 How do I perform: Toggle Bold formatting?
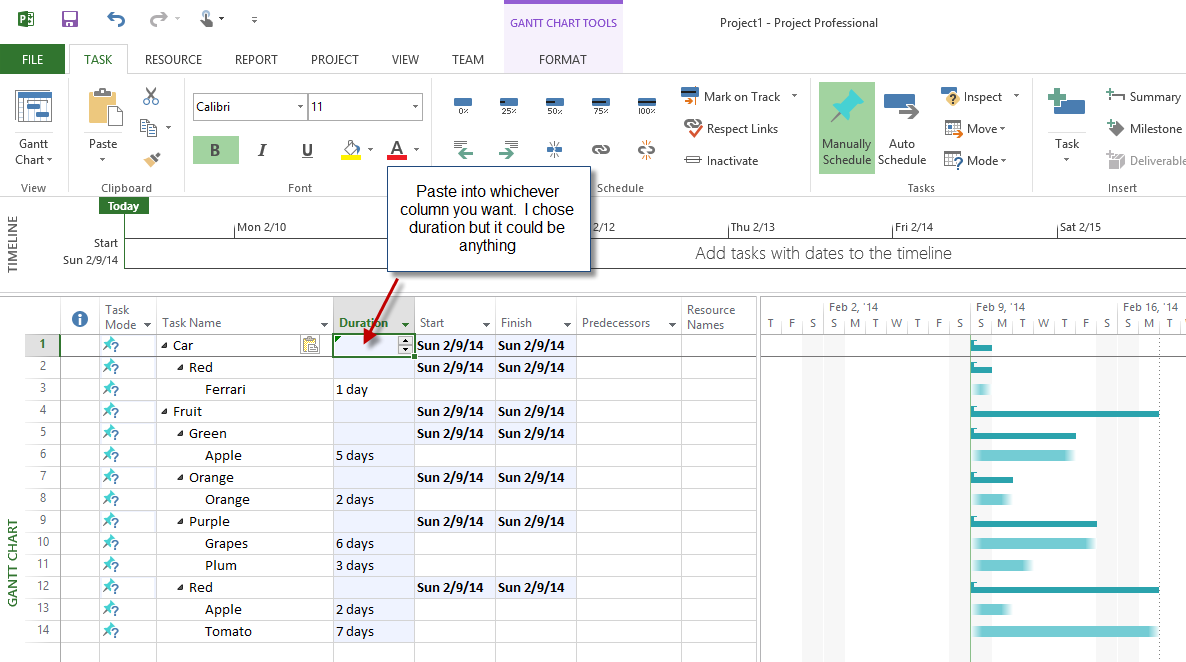pos(215,149)
